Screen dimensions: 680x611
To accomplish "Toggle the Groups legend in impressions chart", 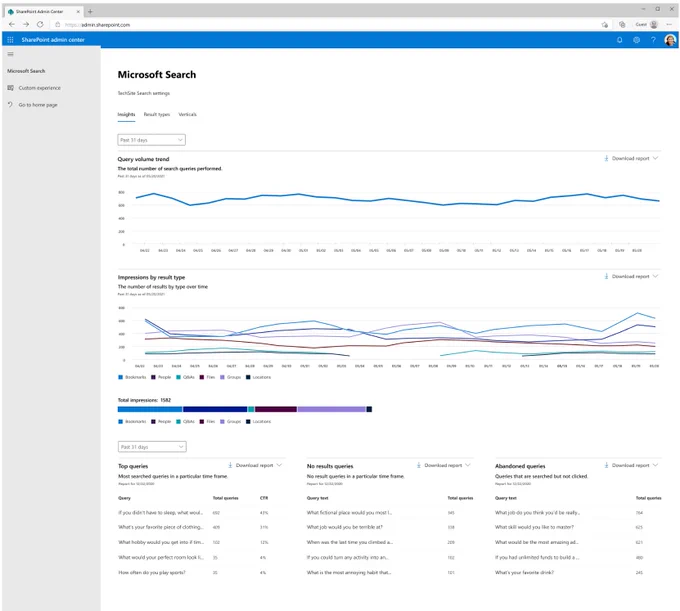I will (x=230, y=377).
